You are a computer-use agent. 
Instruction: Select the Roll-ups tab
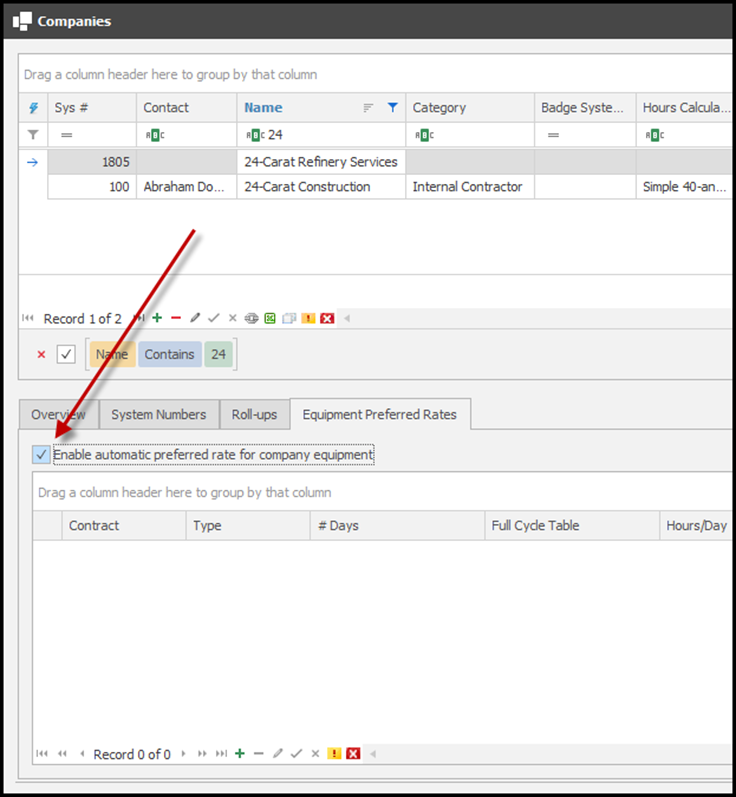tap(254, 414)
